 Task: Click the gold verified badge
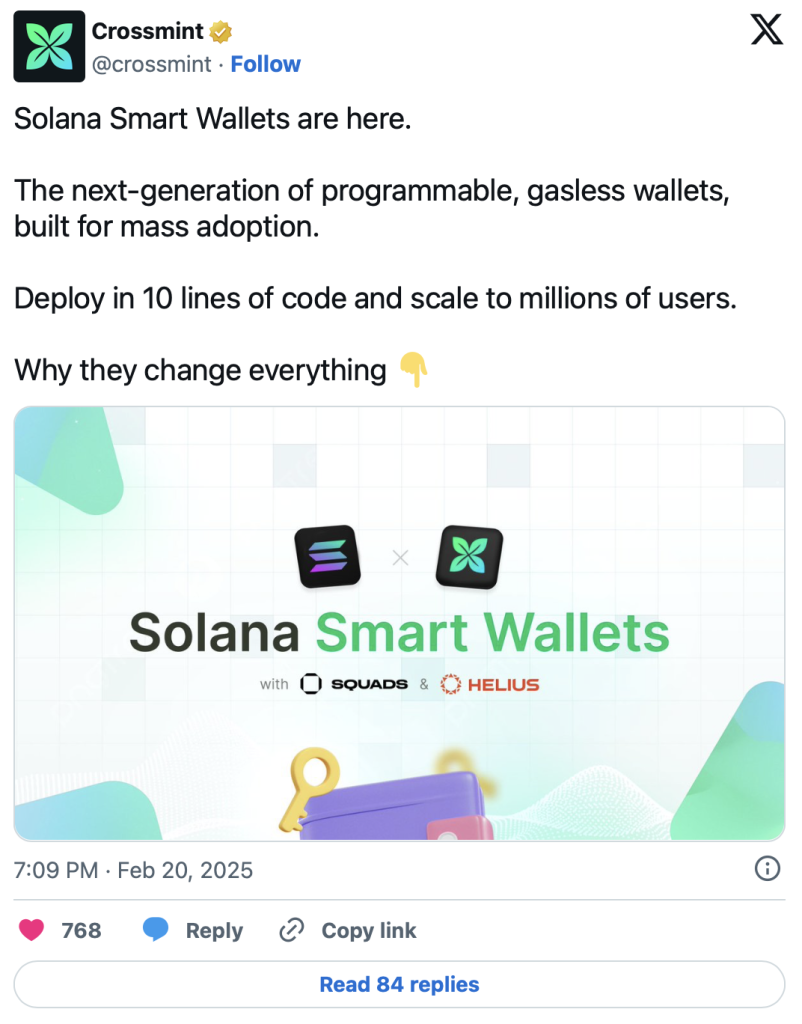tap(221, 31)
